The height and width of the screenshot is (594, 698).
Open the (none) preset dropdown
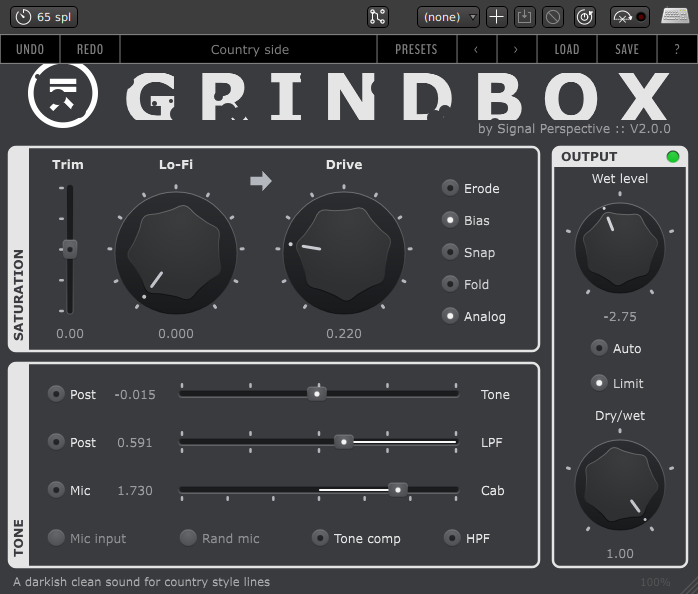(x=448, y=17)
